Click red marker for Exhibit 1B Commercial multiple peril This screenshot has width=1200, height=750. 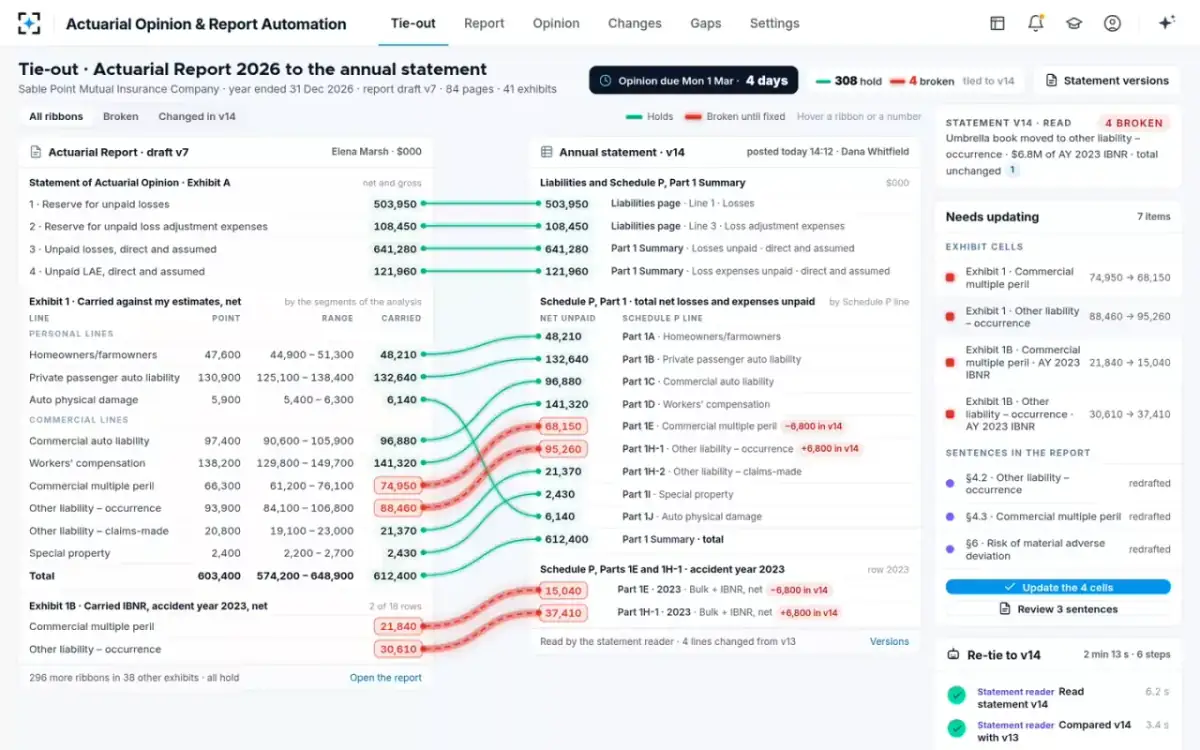950,362
